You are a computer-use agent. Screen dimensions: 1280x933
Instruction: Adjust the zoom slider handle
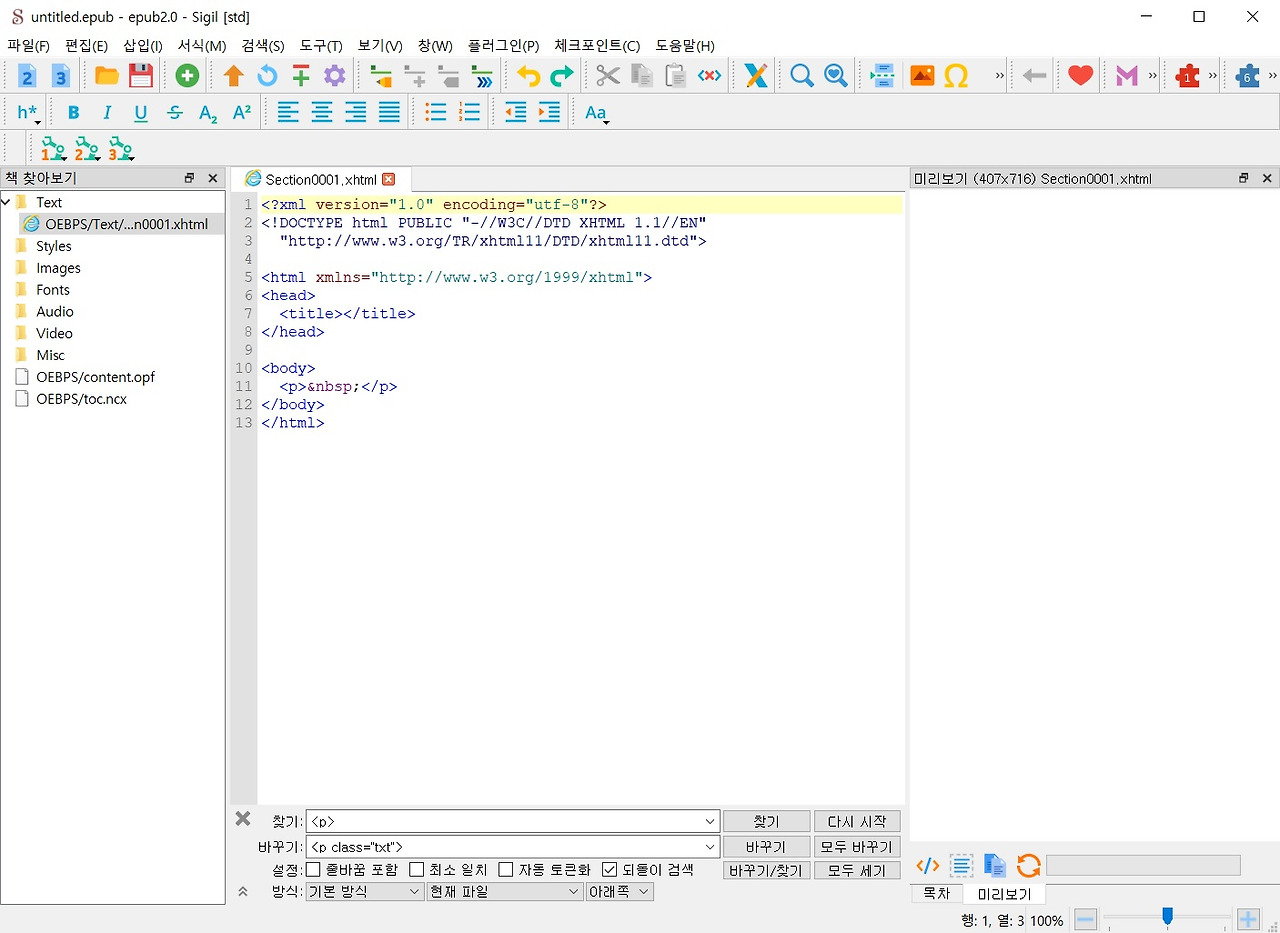[x=1167, y=917]
